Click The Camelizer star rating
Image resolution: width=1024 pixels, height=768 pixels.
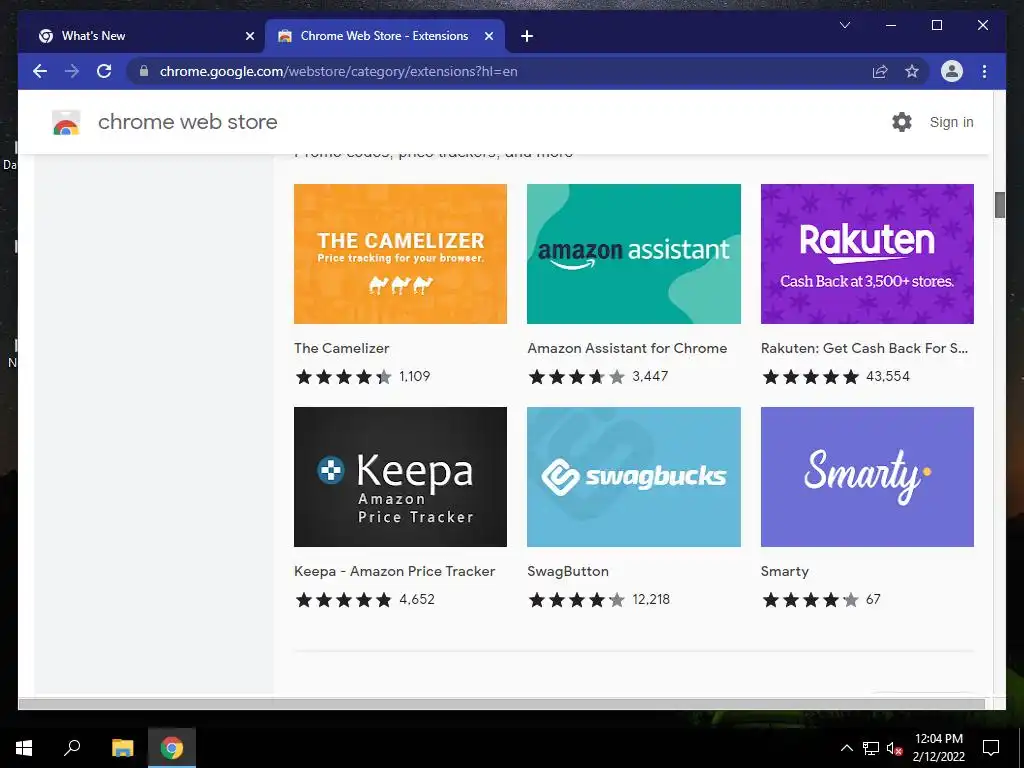(x=344, y=377)
